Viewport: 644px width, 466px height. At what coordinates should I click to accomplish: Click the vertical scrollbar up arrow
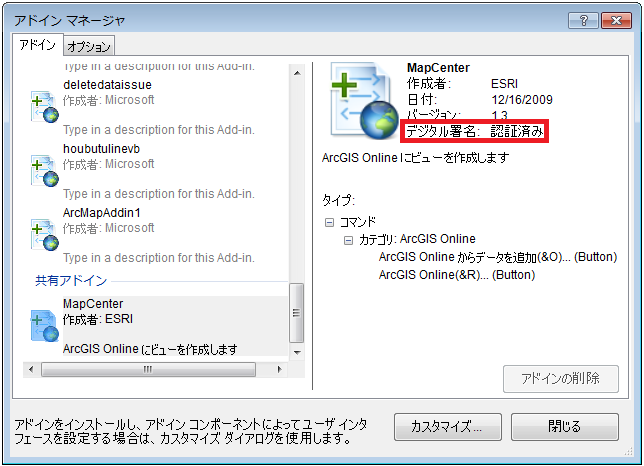pos(297,73)
